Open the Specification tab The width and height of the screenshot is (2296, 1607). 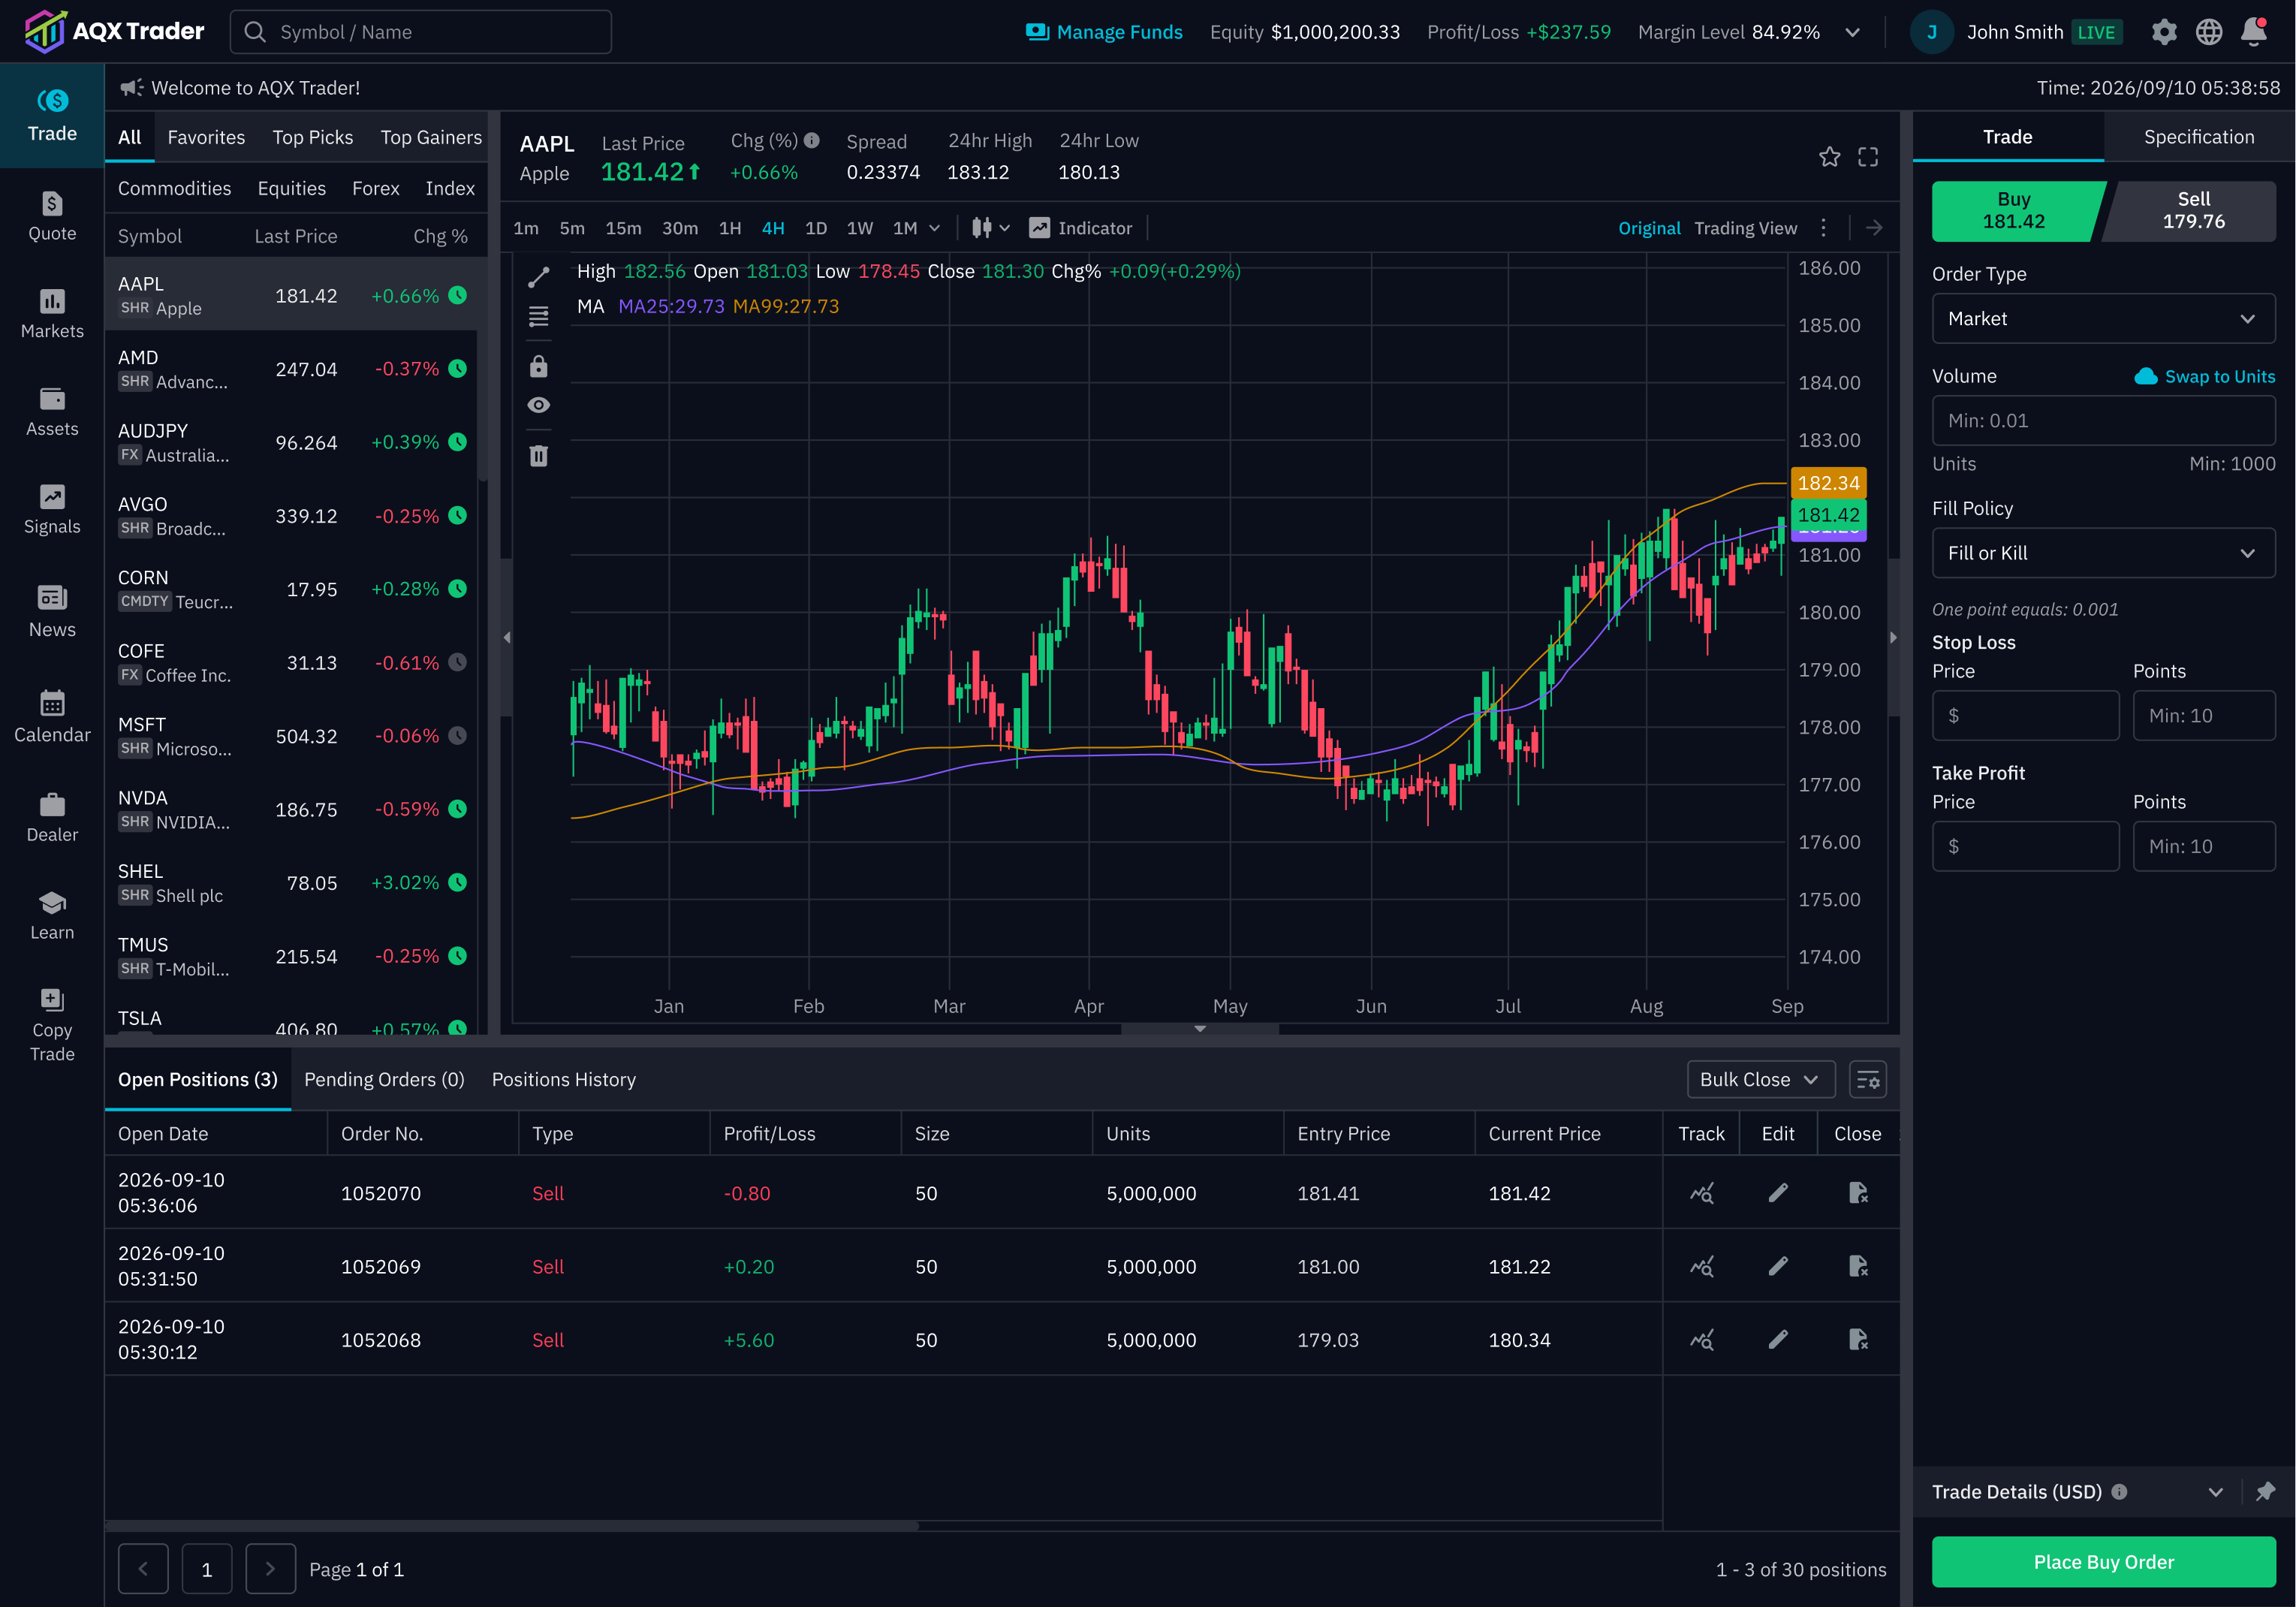click(x=2198, y=137)
